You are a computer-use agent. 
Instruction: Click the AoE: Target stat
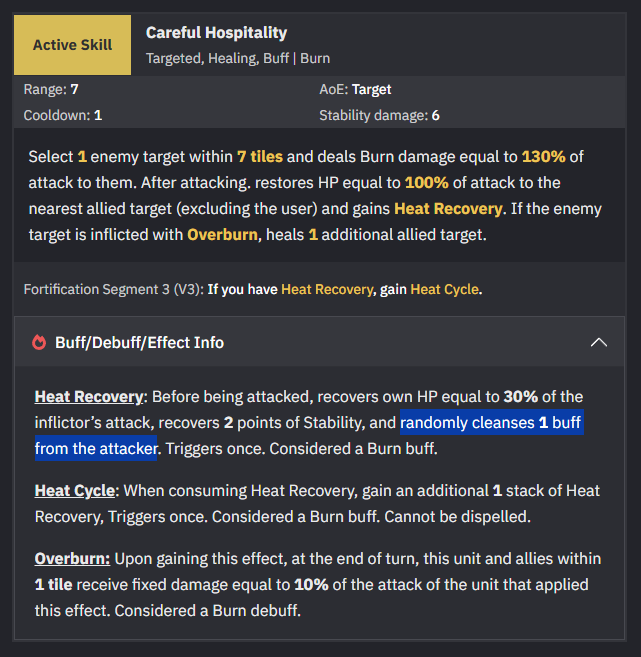point(355,89)
